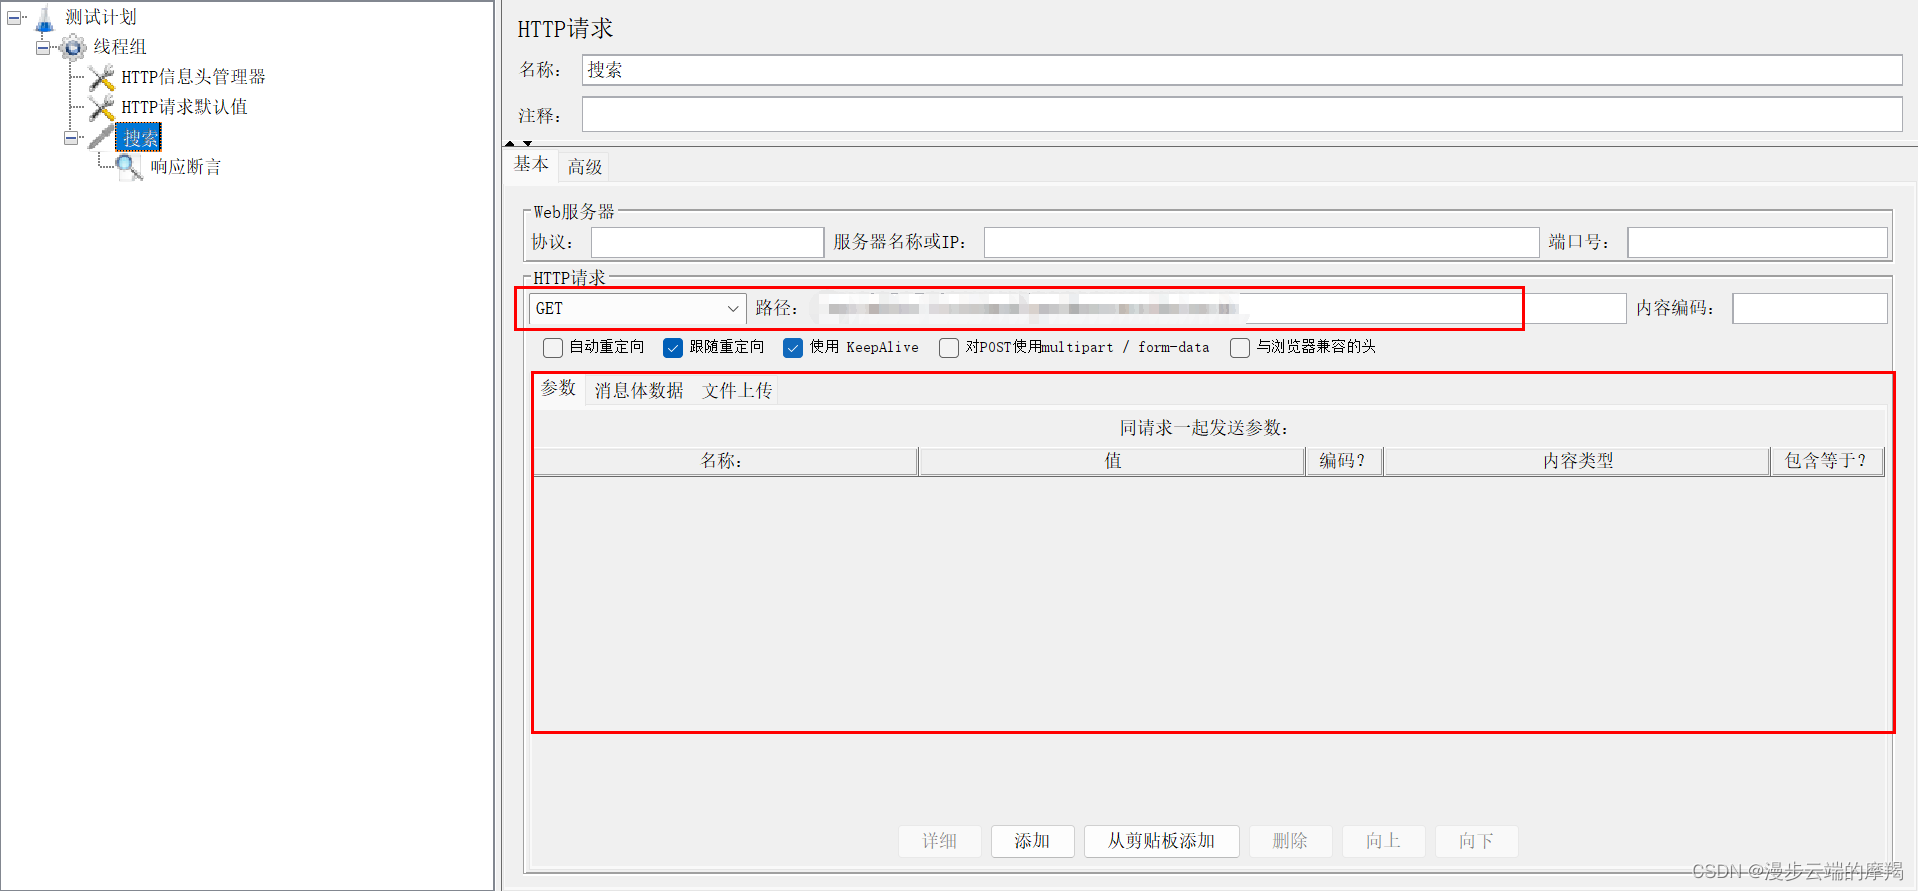This screenshot has height=891, width=1918.
Task: Click the 详细 button
Action: pos(940,841)
